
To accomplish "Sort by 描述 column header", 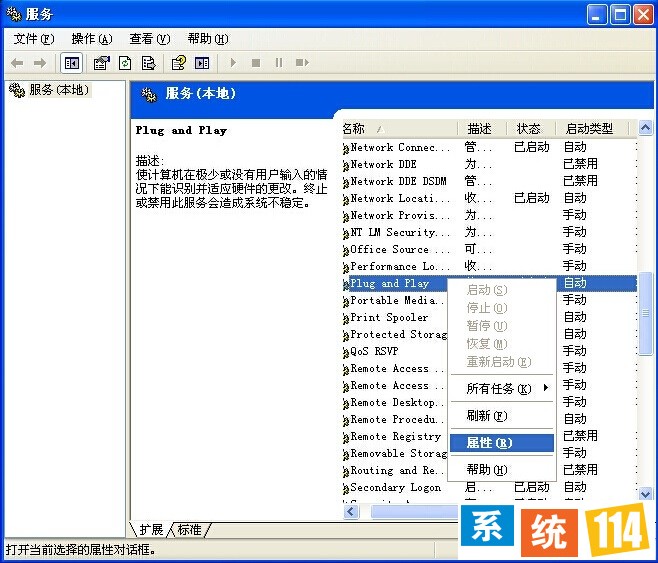I will 482,128.
